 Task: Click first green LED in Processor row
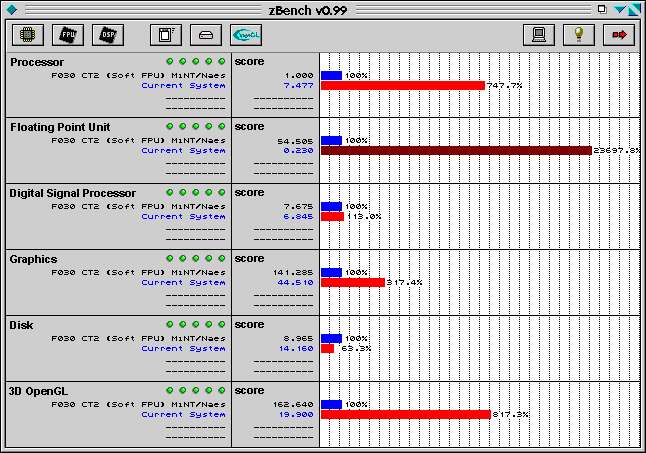170,62
